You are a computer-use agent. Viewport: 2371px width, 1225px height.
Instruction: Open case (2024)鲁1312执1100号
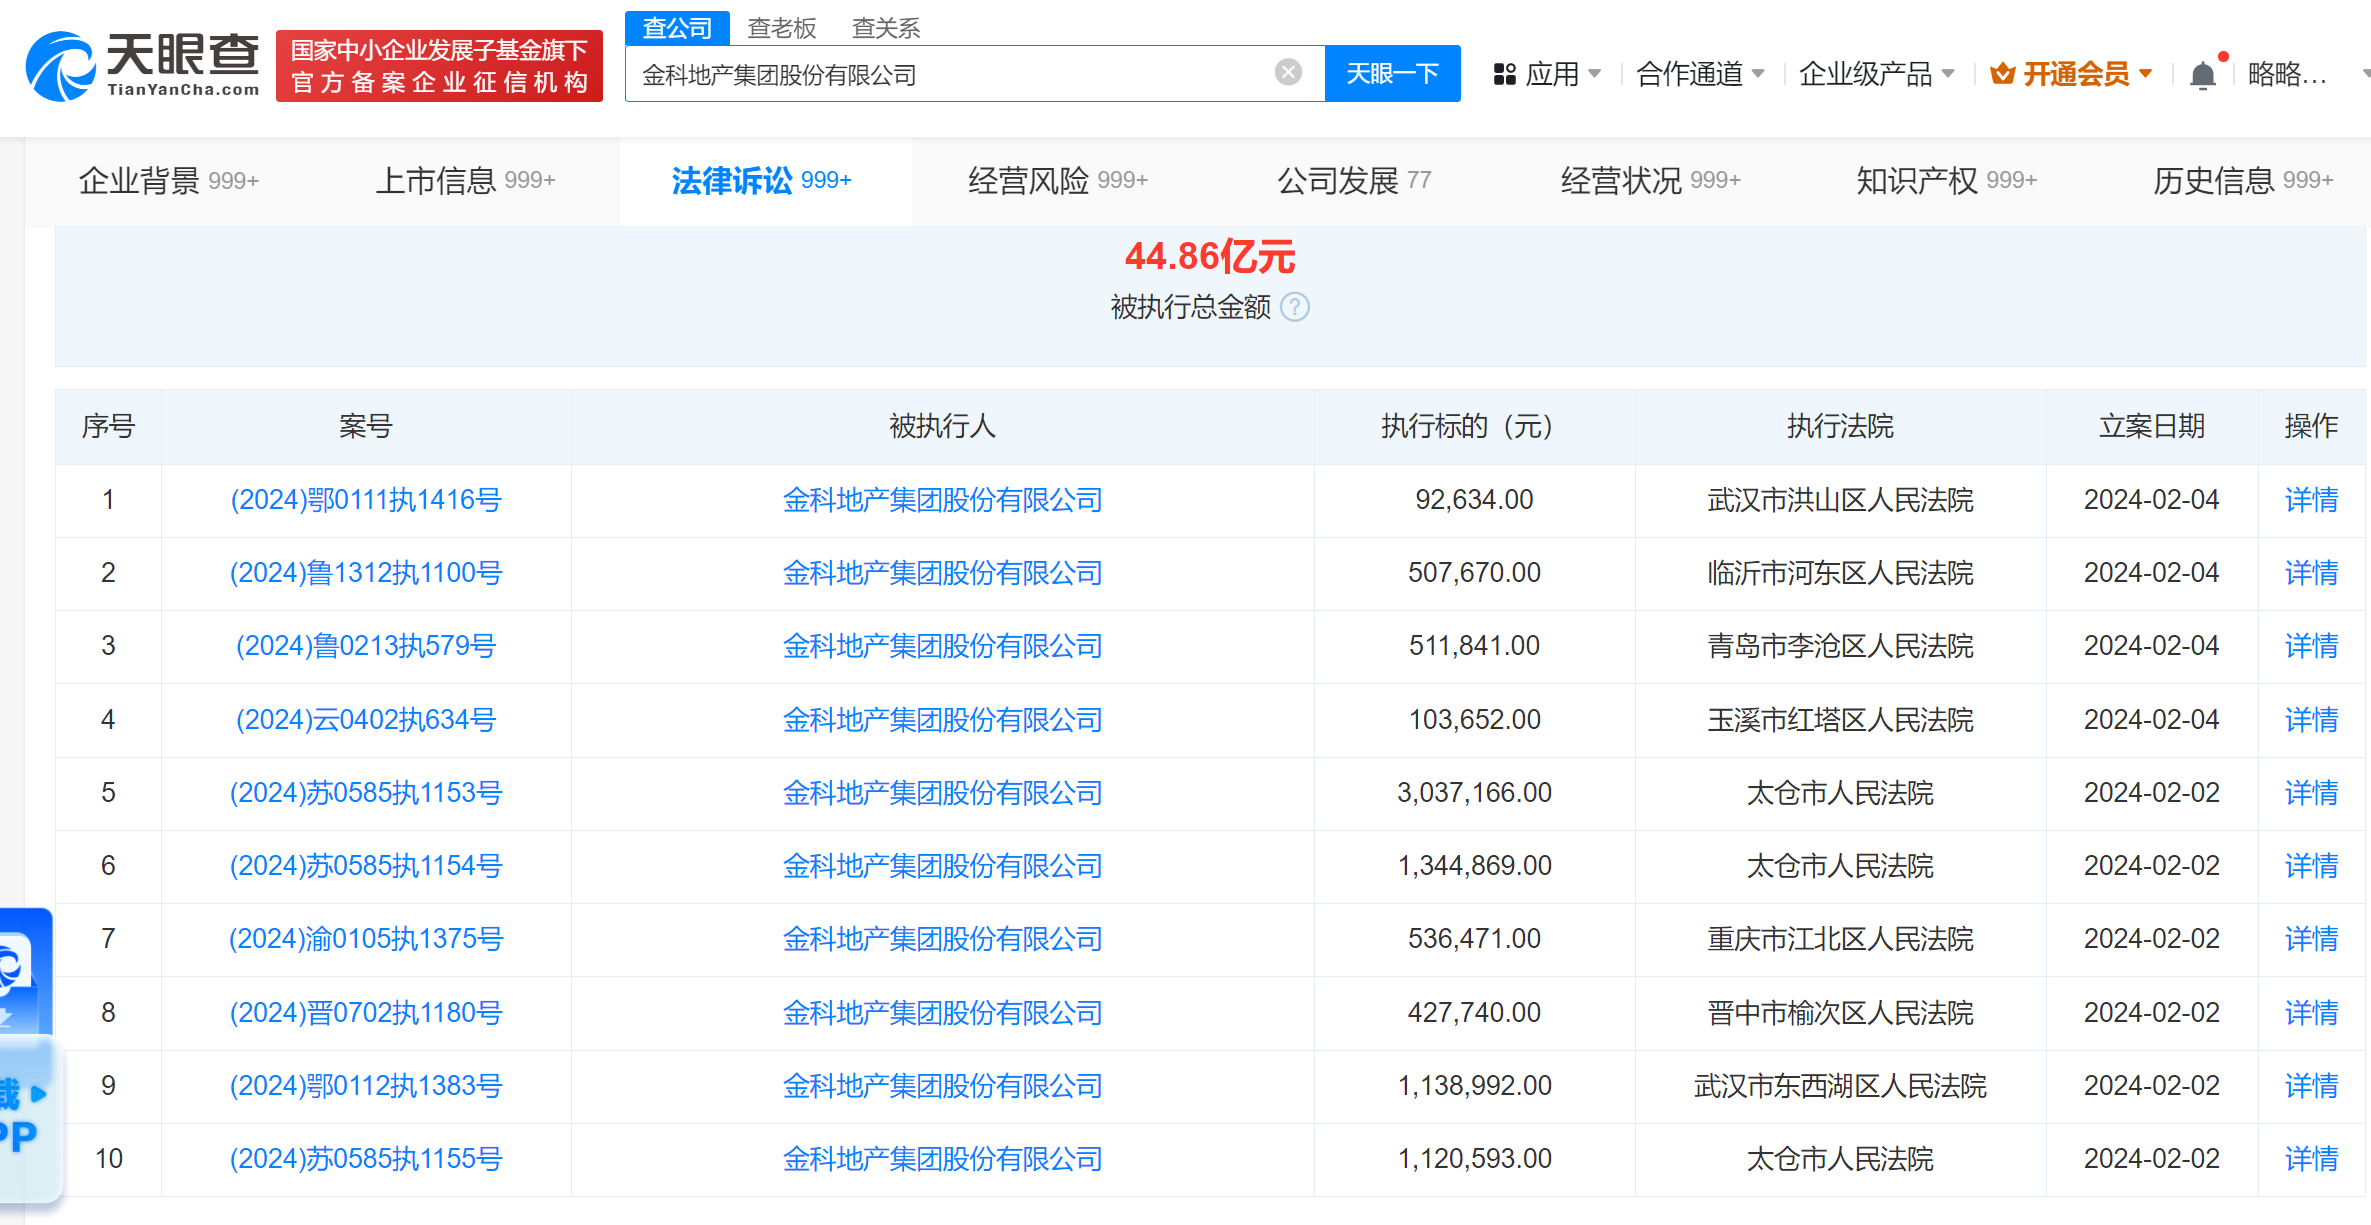[366, 573]
